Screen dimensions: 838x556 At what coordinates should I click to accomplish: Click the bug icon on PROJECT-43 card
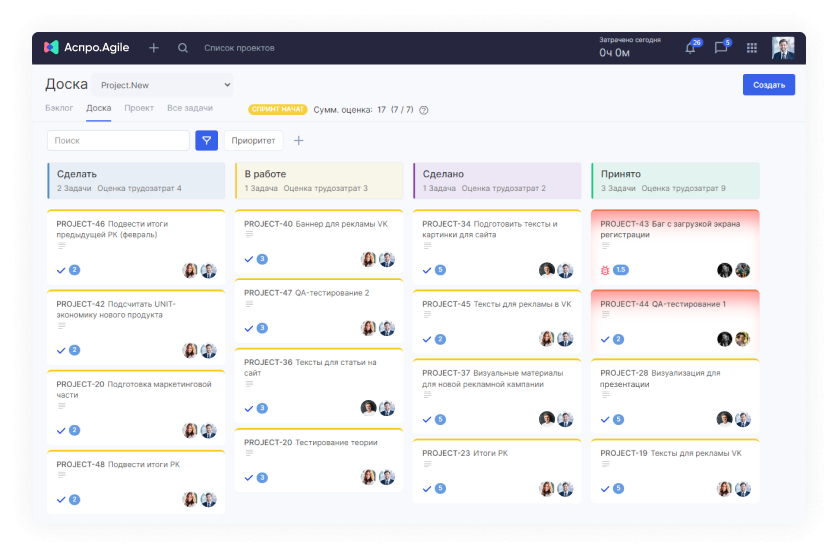click(605, 271)
